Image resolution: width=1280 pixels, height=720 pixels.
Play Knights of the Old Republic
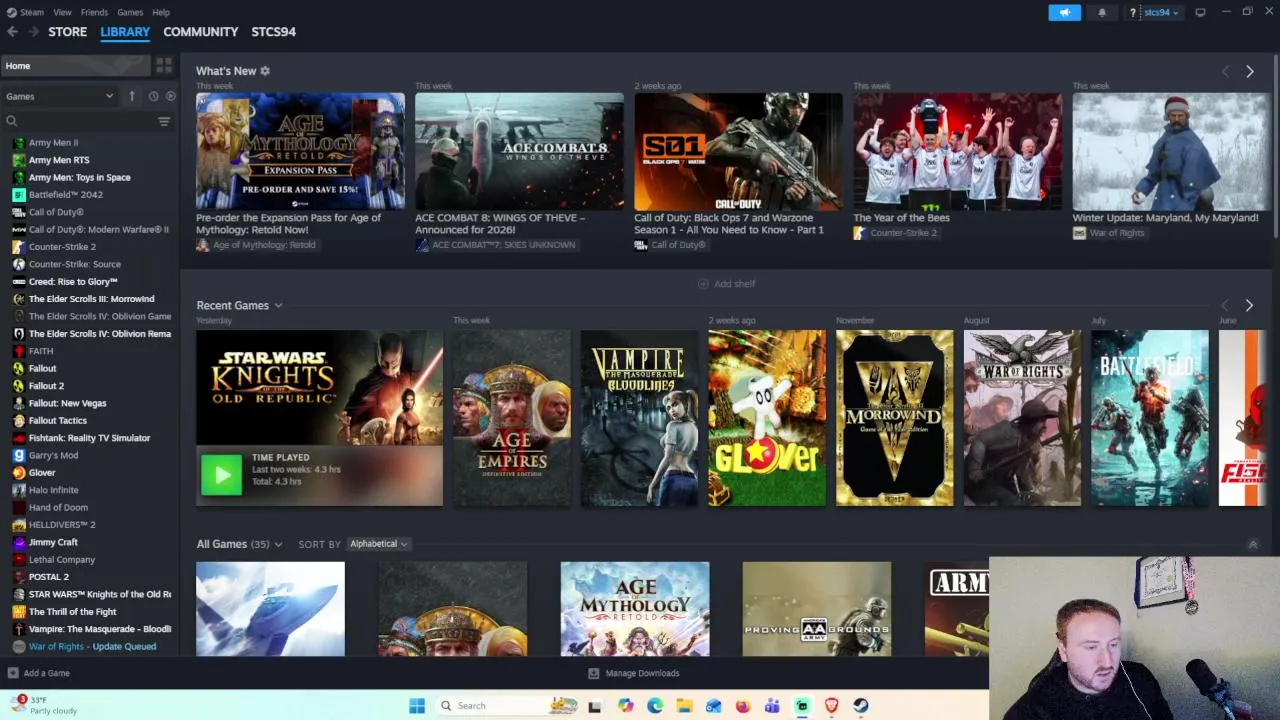click(221, 474)
